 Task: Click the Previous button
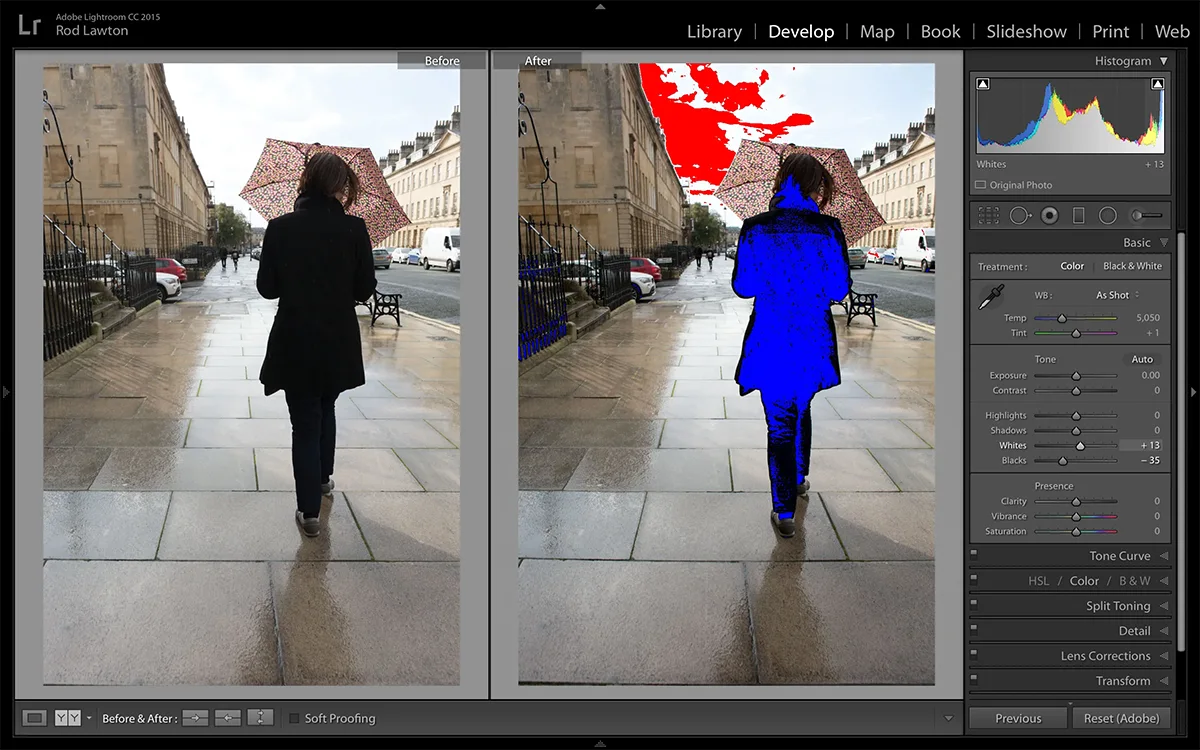[1018, 718]
